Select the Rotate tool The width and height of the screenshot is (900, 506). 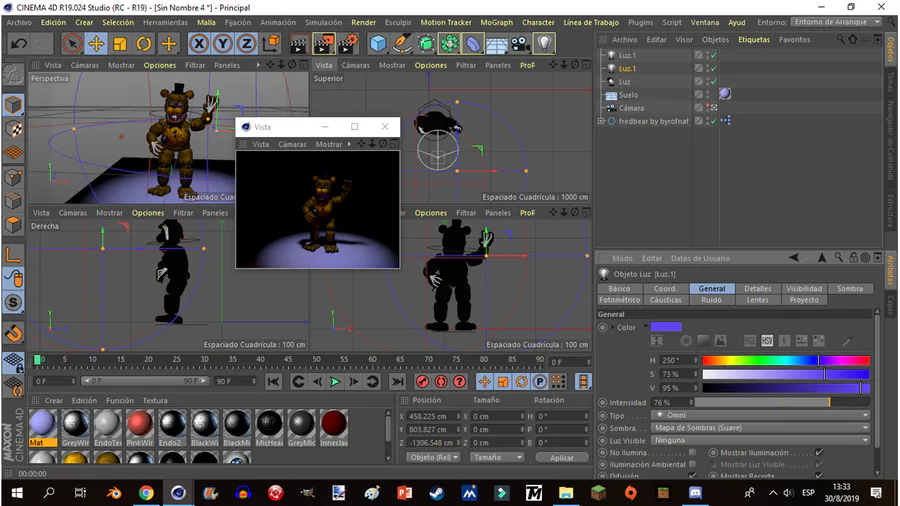(144, 44)
